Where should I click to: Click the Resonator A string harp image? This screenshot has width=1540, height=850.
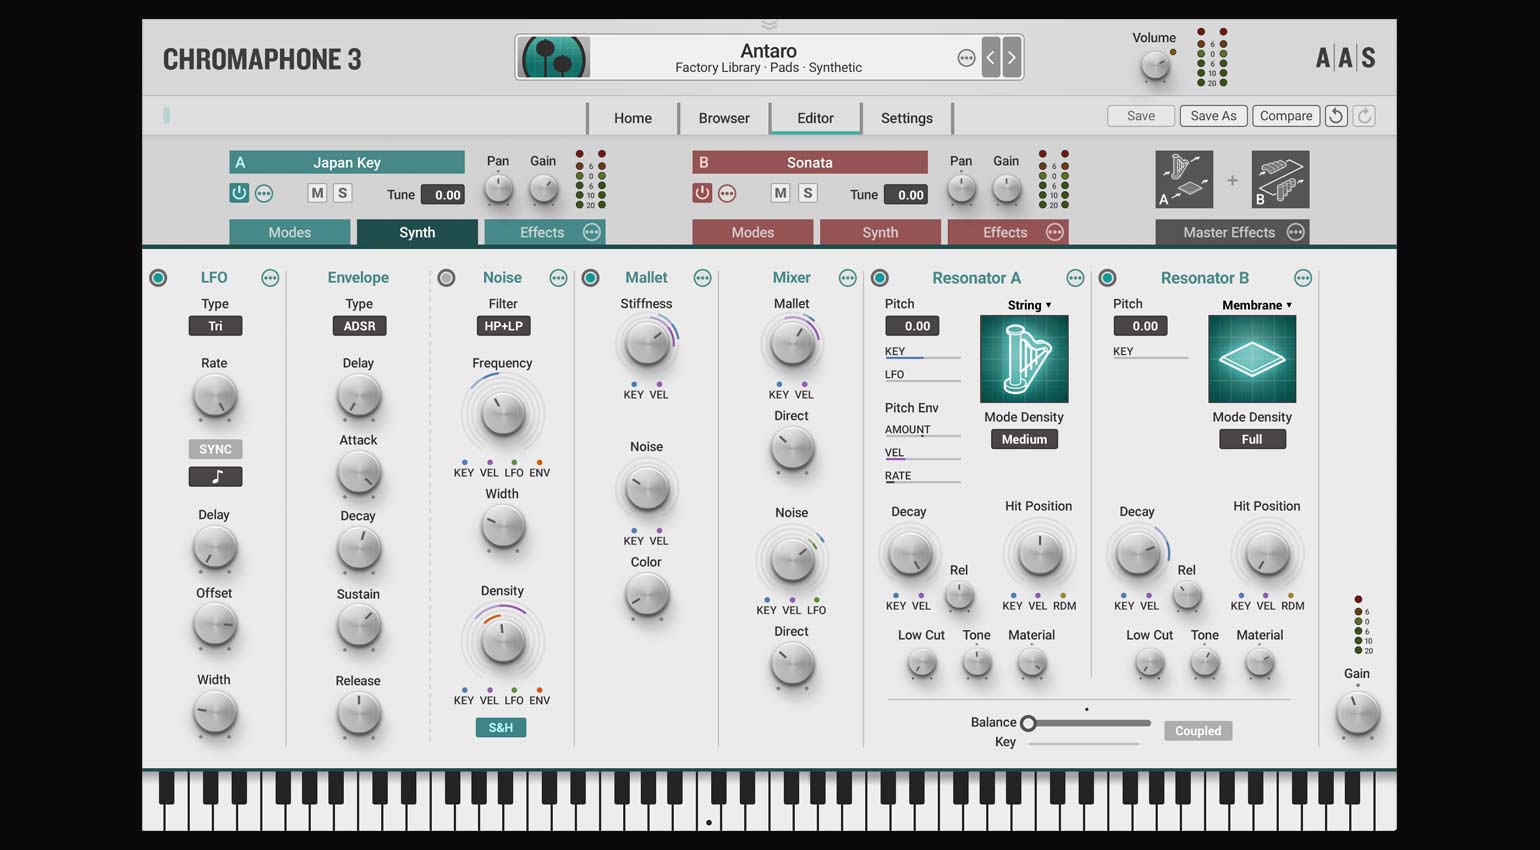(1024, 359)
